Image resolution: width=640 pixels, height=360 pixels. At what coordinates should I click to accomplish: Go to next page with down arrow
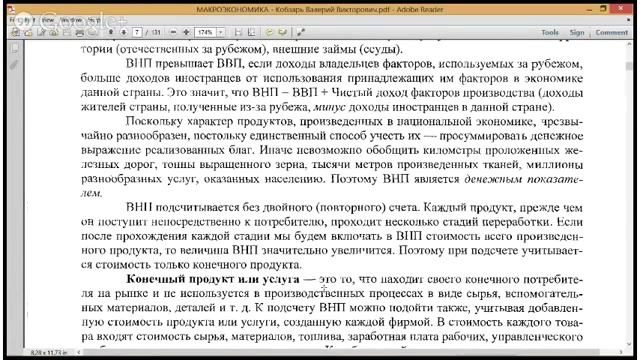pyautogui.click(x=124, y=32)
